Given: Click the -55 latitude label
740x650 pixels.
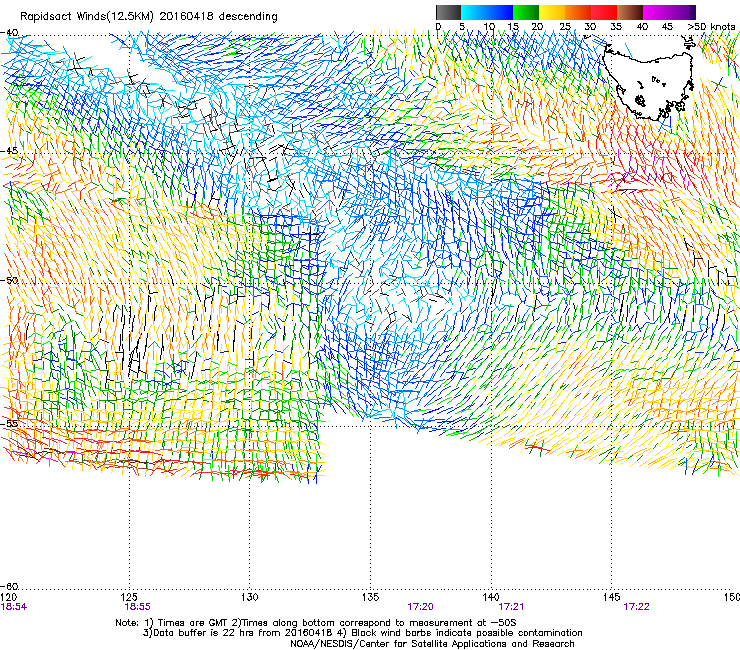Looking at the screenshot, I should point(9,423).
